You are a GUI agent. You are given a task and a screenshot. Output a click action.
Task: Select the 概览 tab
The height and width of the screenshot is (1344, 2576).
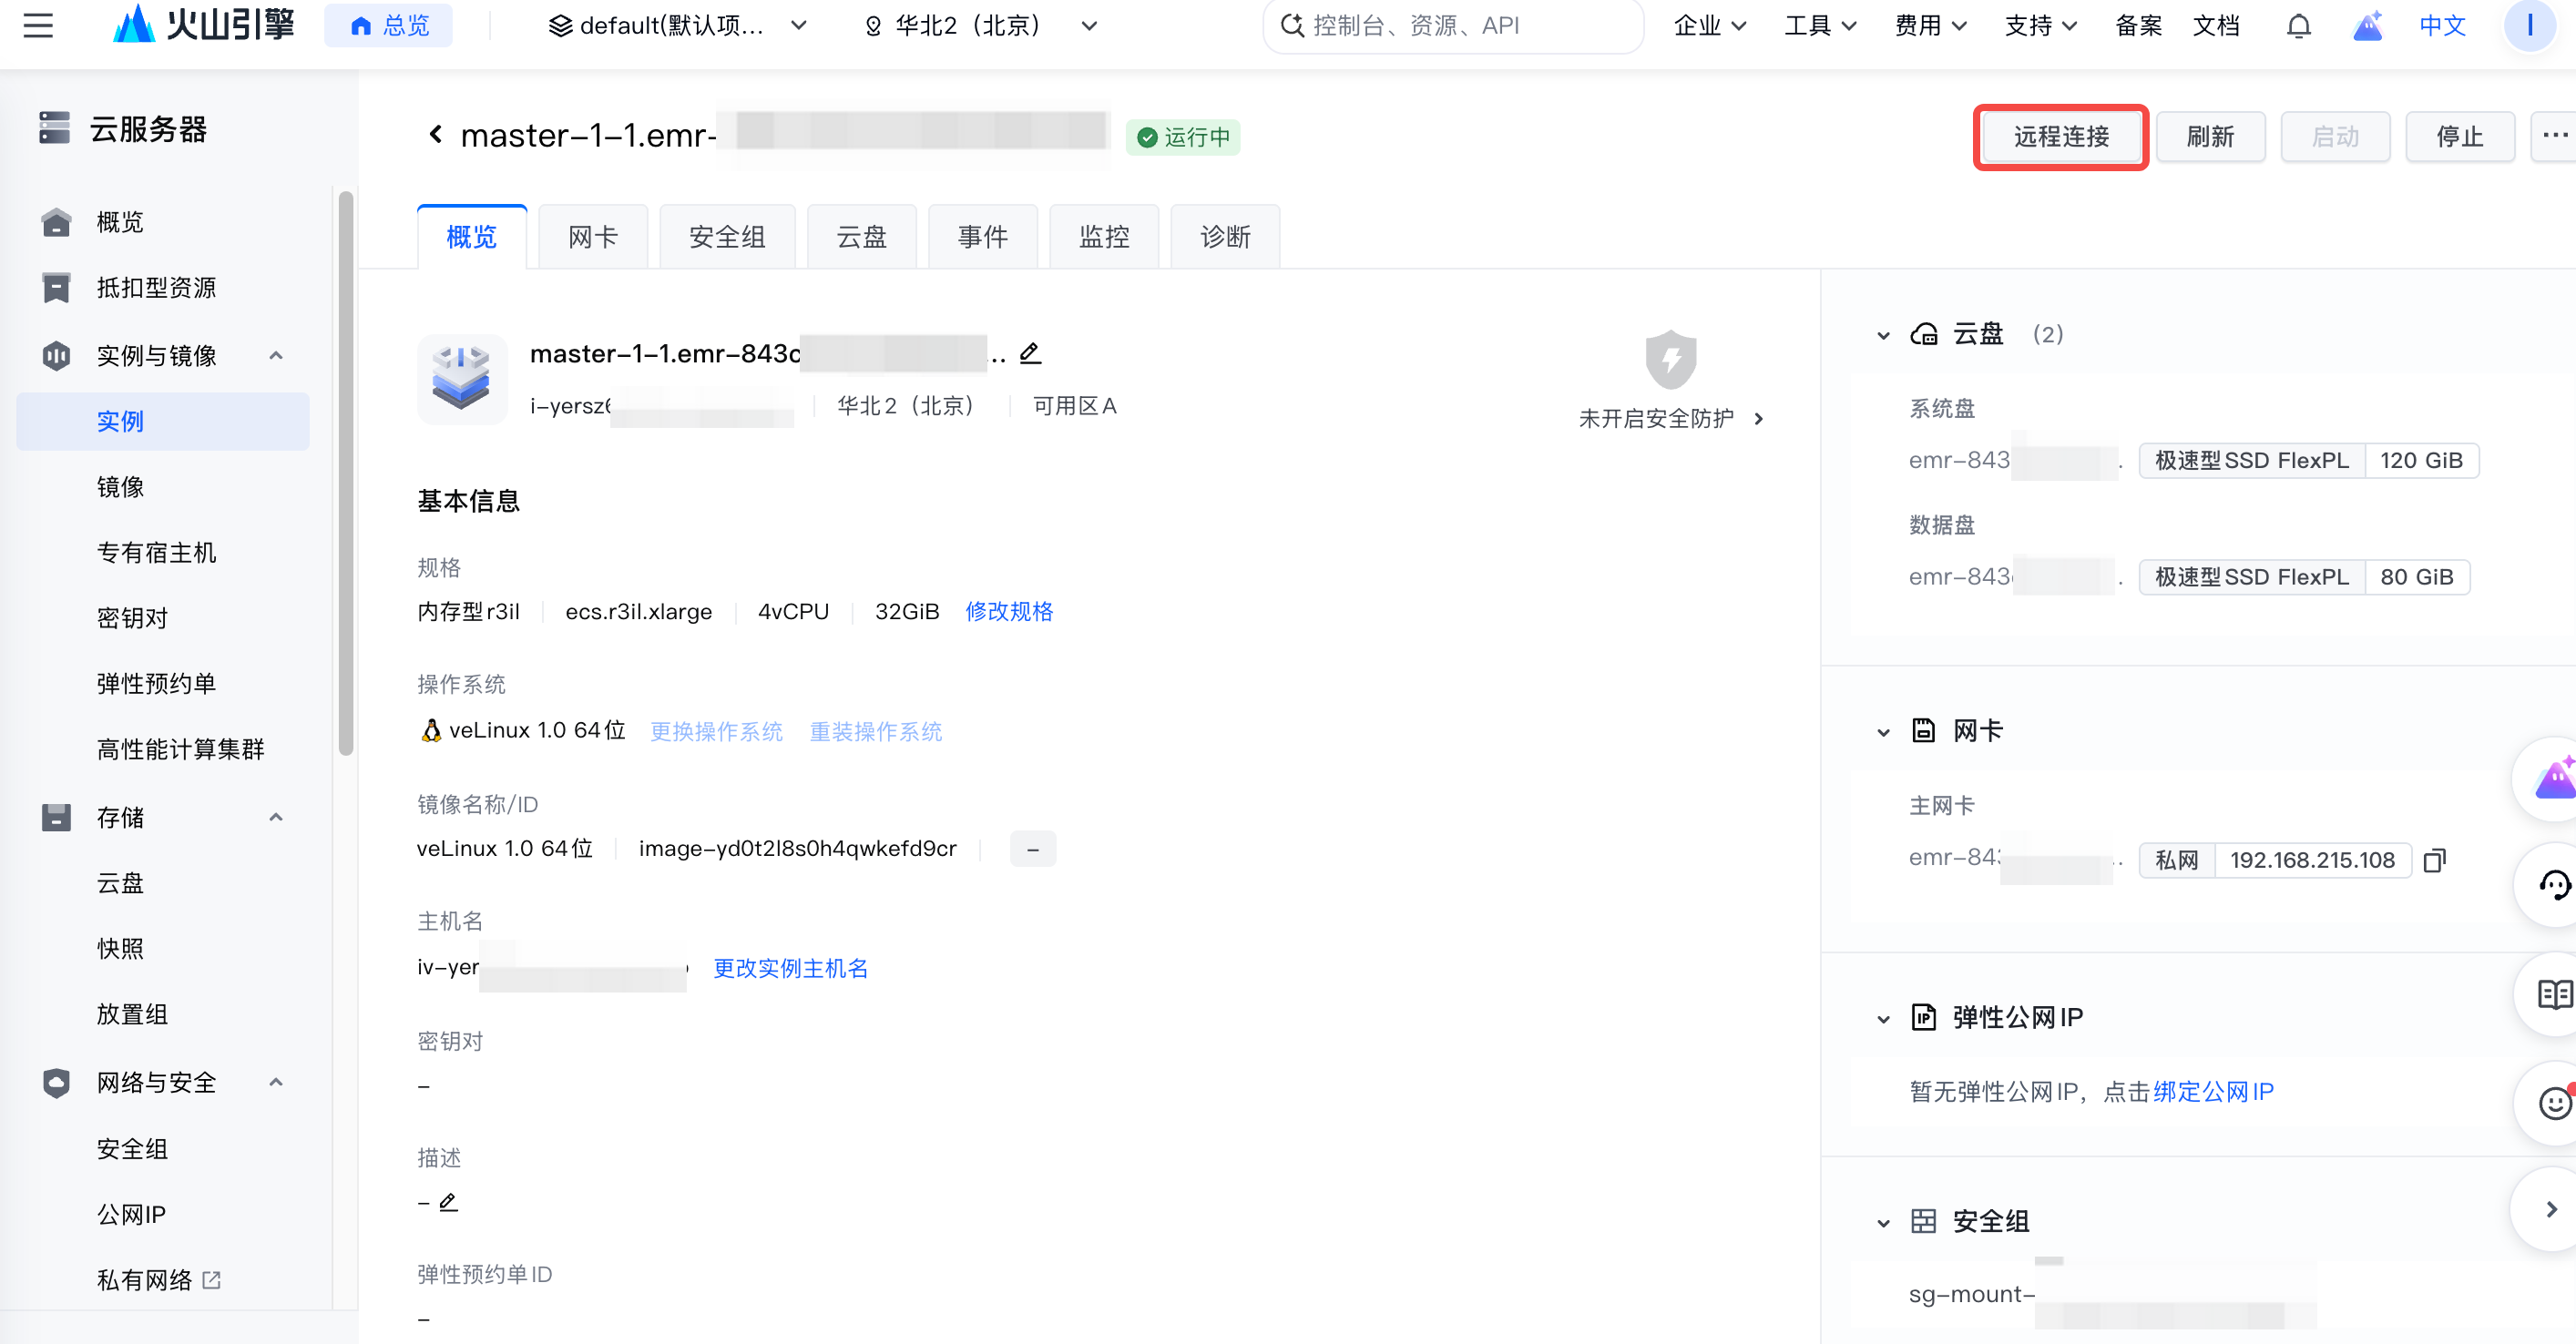pyautogui.click(x=471, y=237)
